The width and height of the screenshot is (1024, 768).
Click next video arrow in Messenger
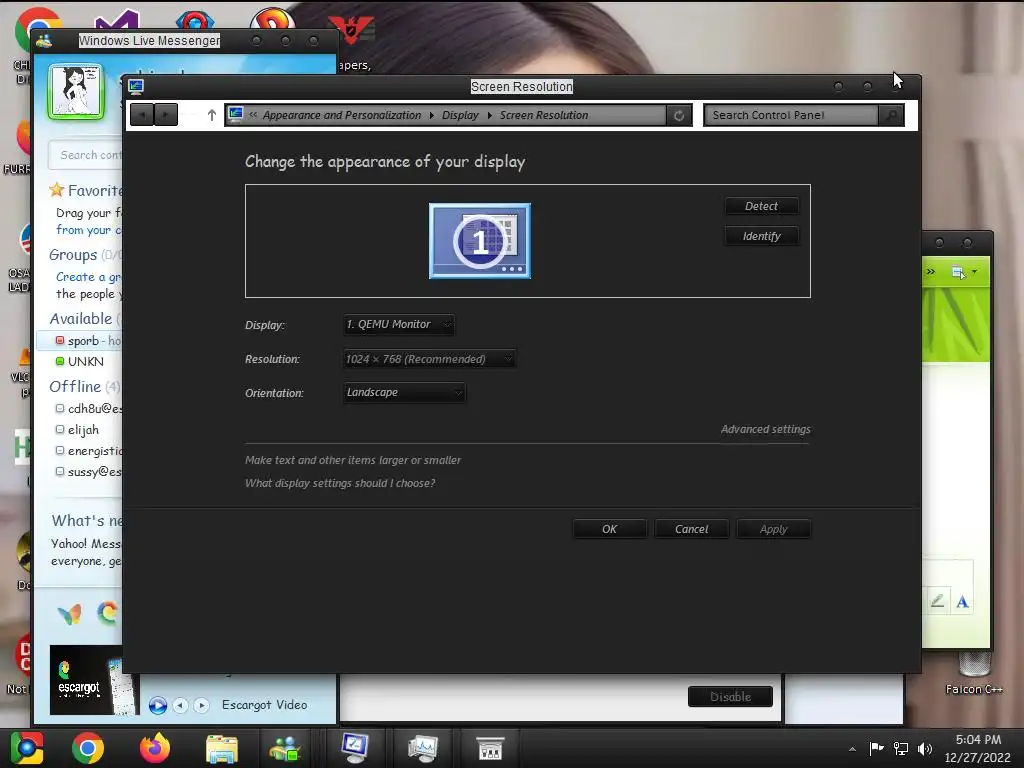click(x=202, y=705)
